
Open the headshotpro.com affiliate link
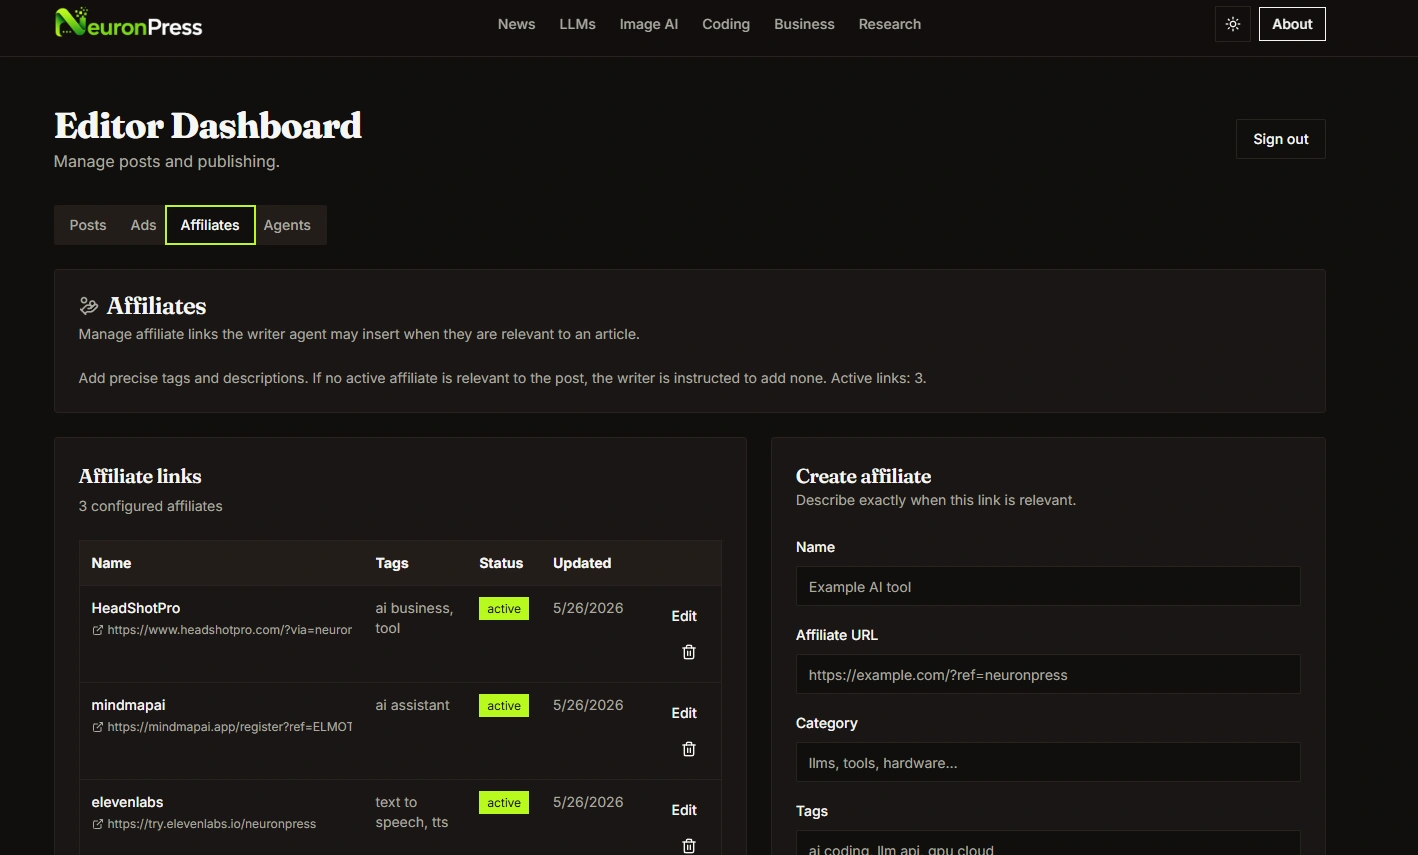(229, 630)
